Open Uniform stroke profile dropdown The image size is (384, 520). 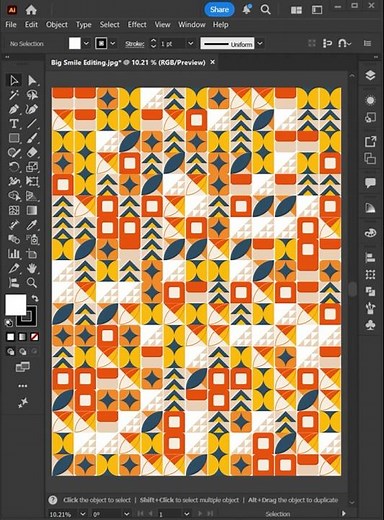pos(260,43)
